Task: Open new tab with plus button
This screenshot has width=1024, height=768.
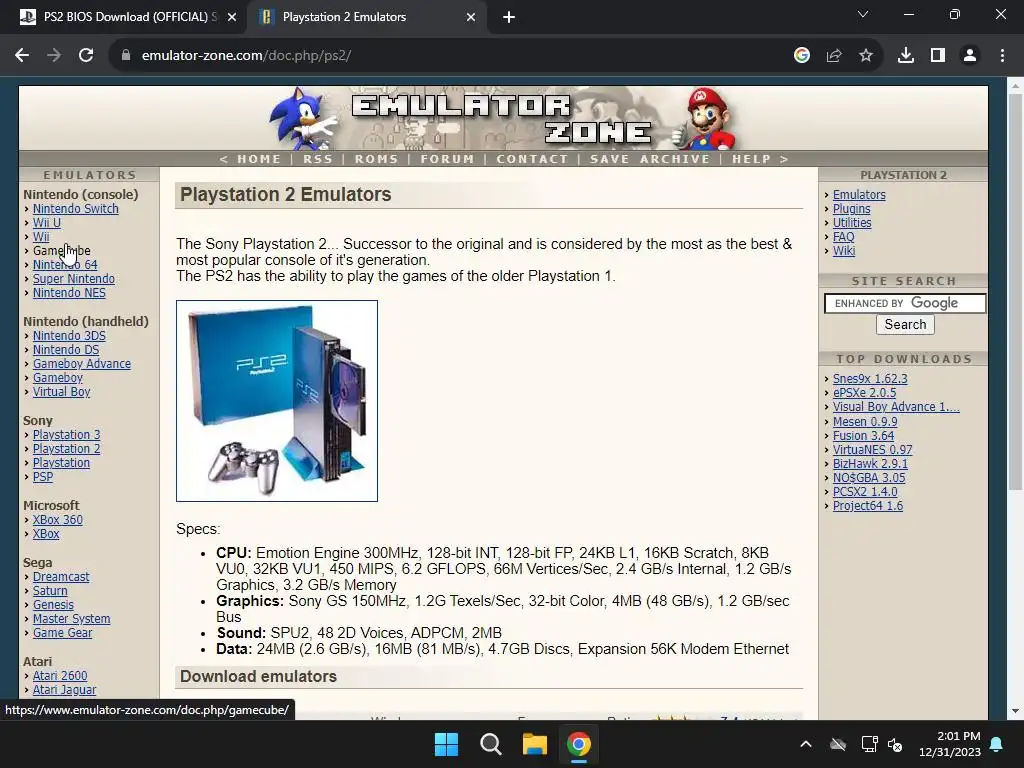Action: pyautogui.click(x=509, y=18)
